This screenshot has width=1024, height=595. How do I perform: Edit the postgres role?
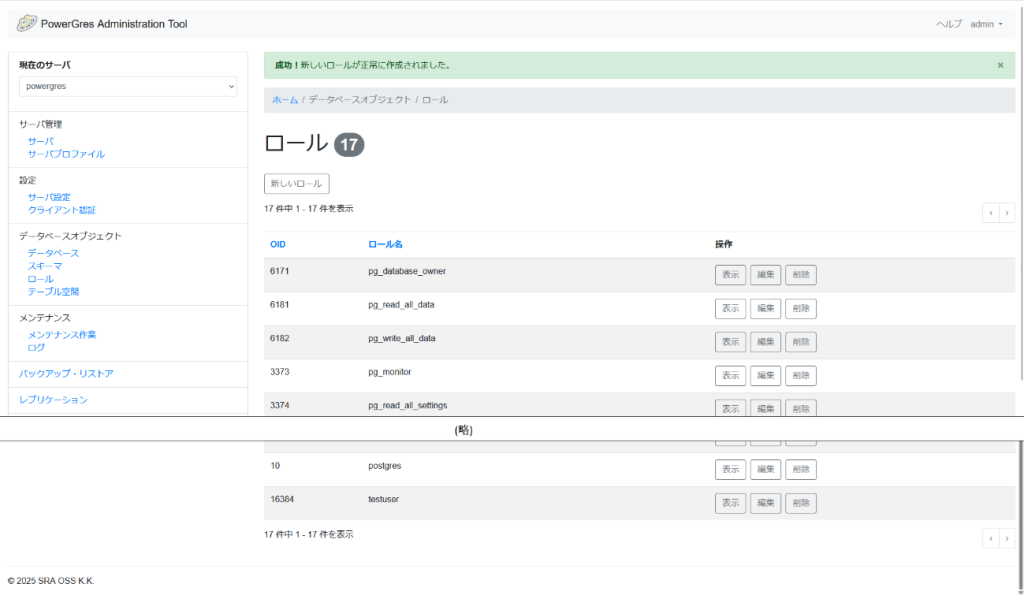click(765, 470)
